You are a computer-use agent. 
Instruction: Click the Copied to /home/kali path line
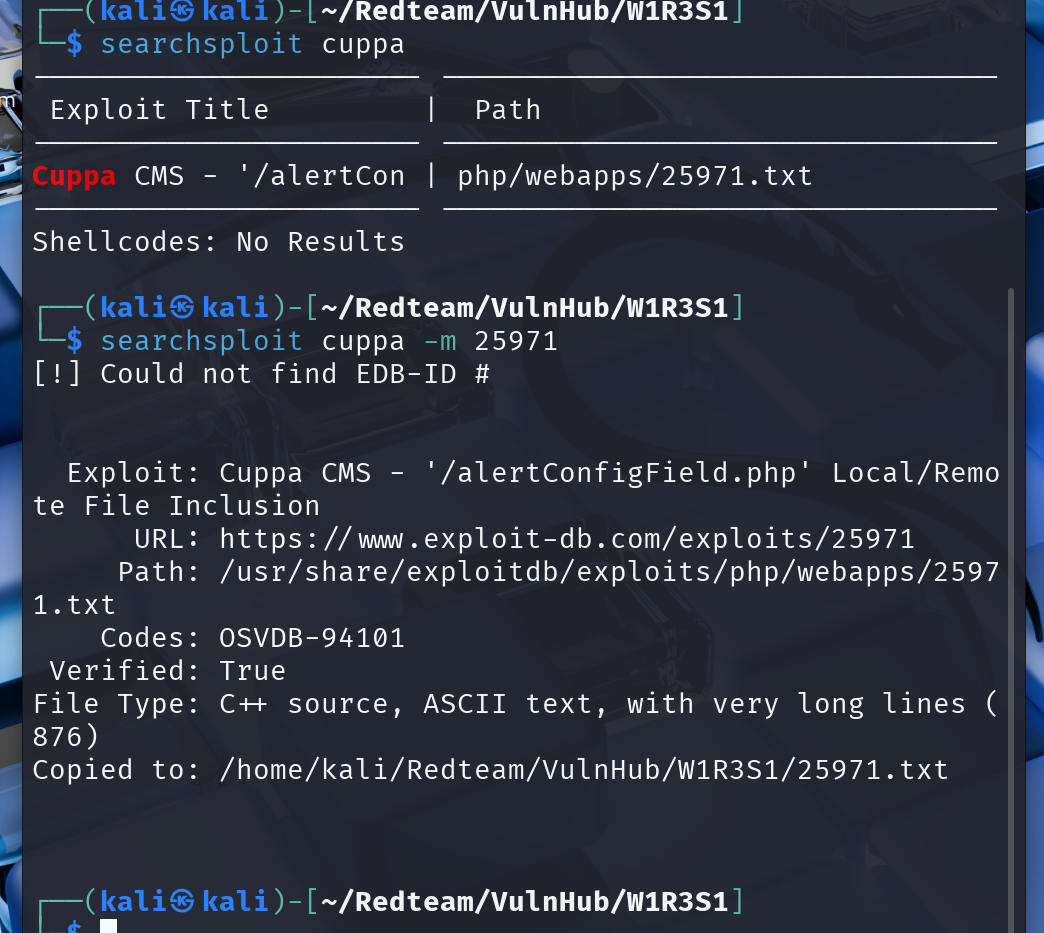[491, 770]
